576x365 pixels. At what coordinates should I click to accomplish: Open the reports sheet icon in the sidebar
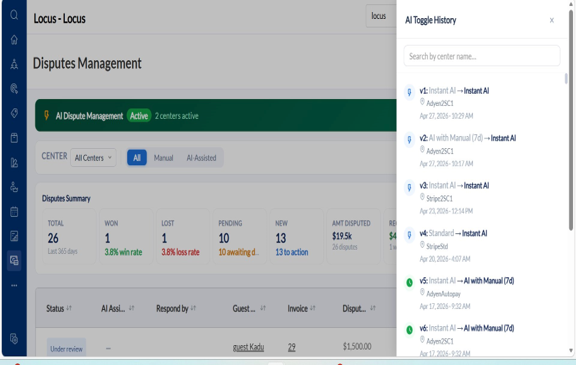[x=14, y=236]
